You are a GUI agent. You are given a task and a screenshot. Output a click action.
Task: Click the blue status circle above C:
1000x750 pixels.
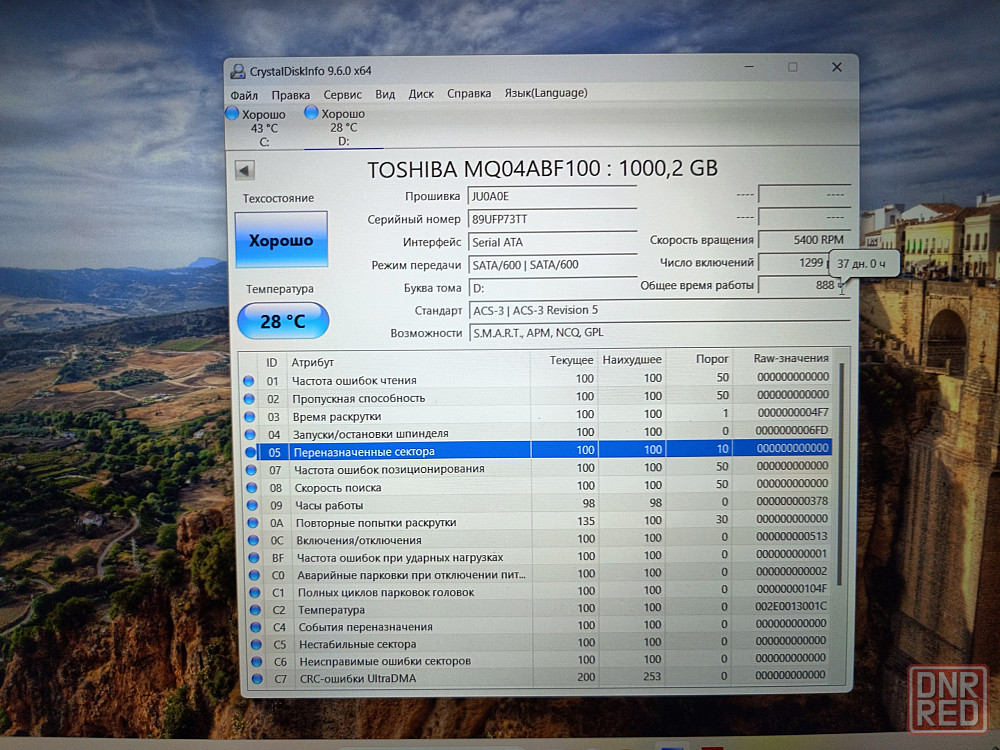click(x=232, y=114)
